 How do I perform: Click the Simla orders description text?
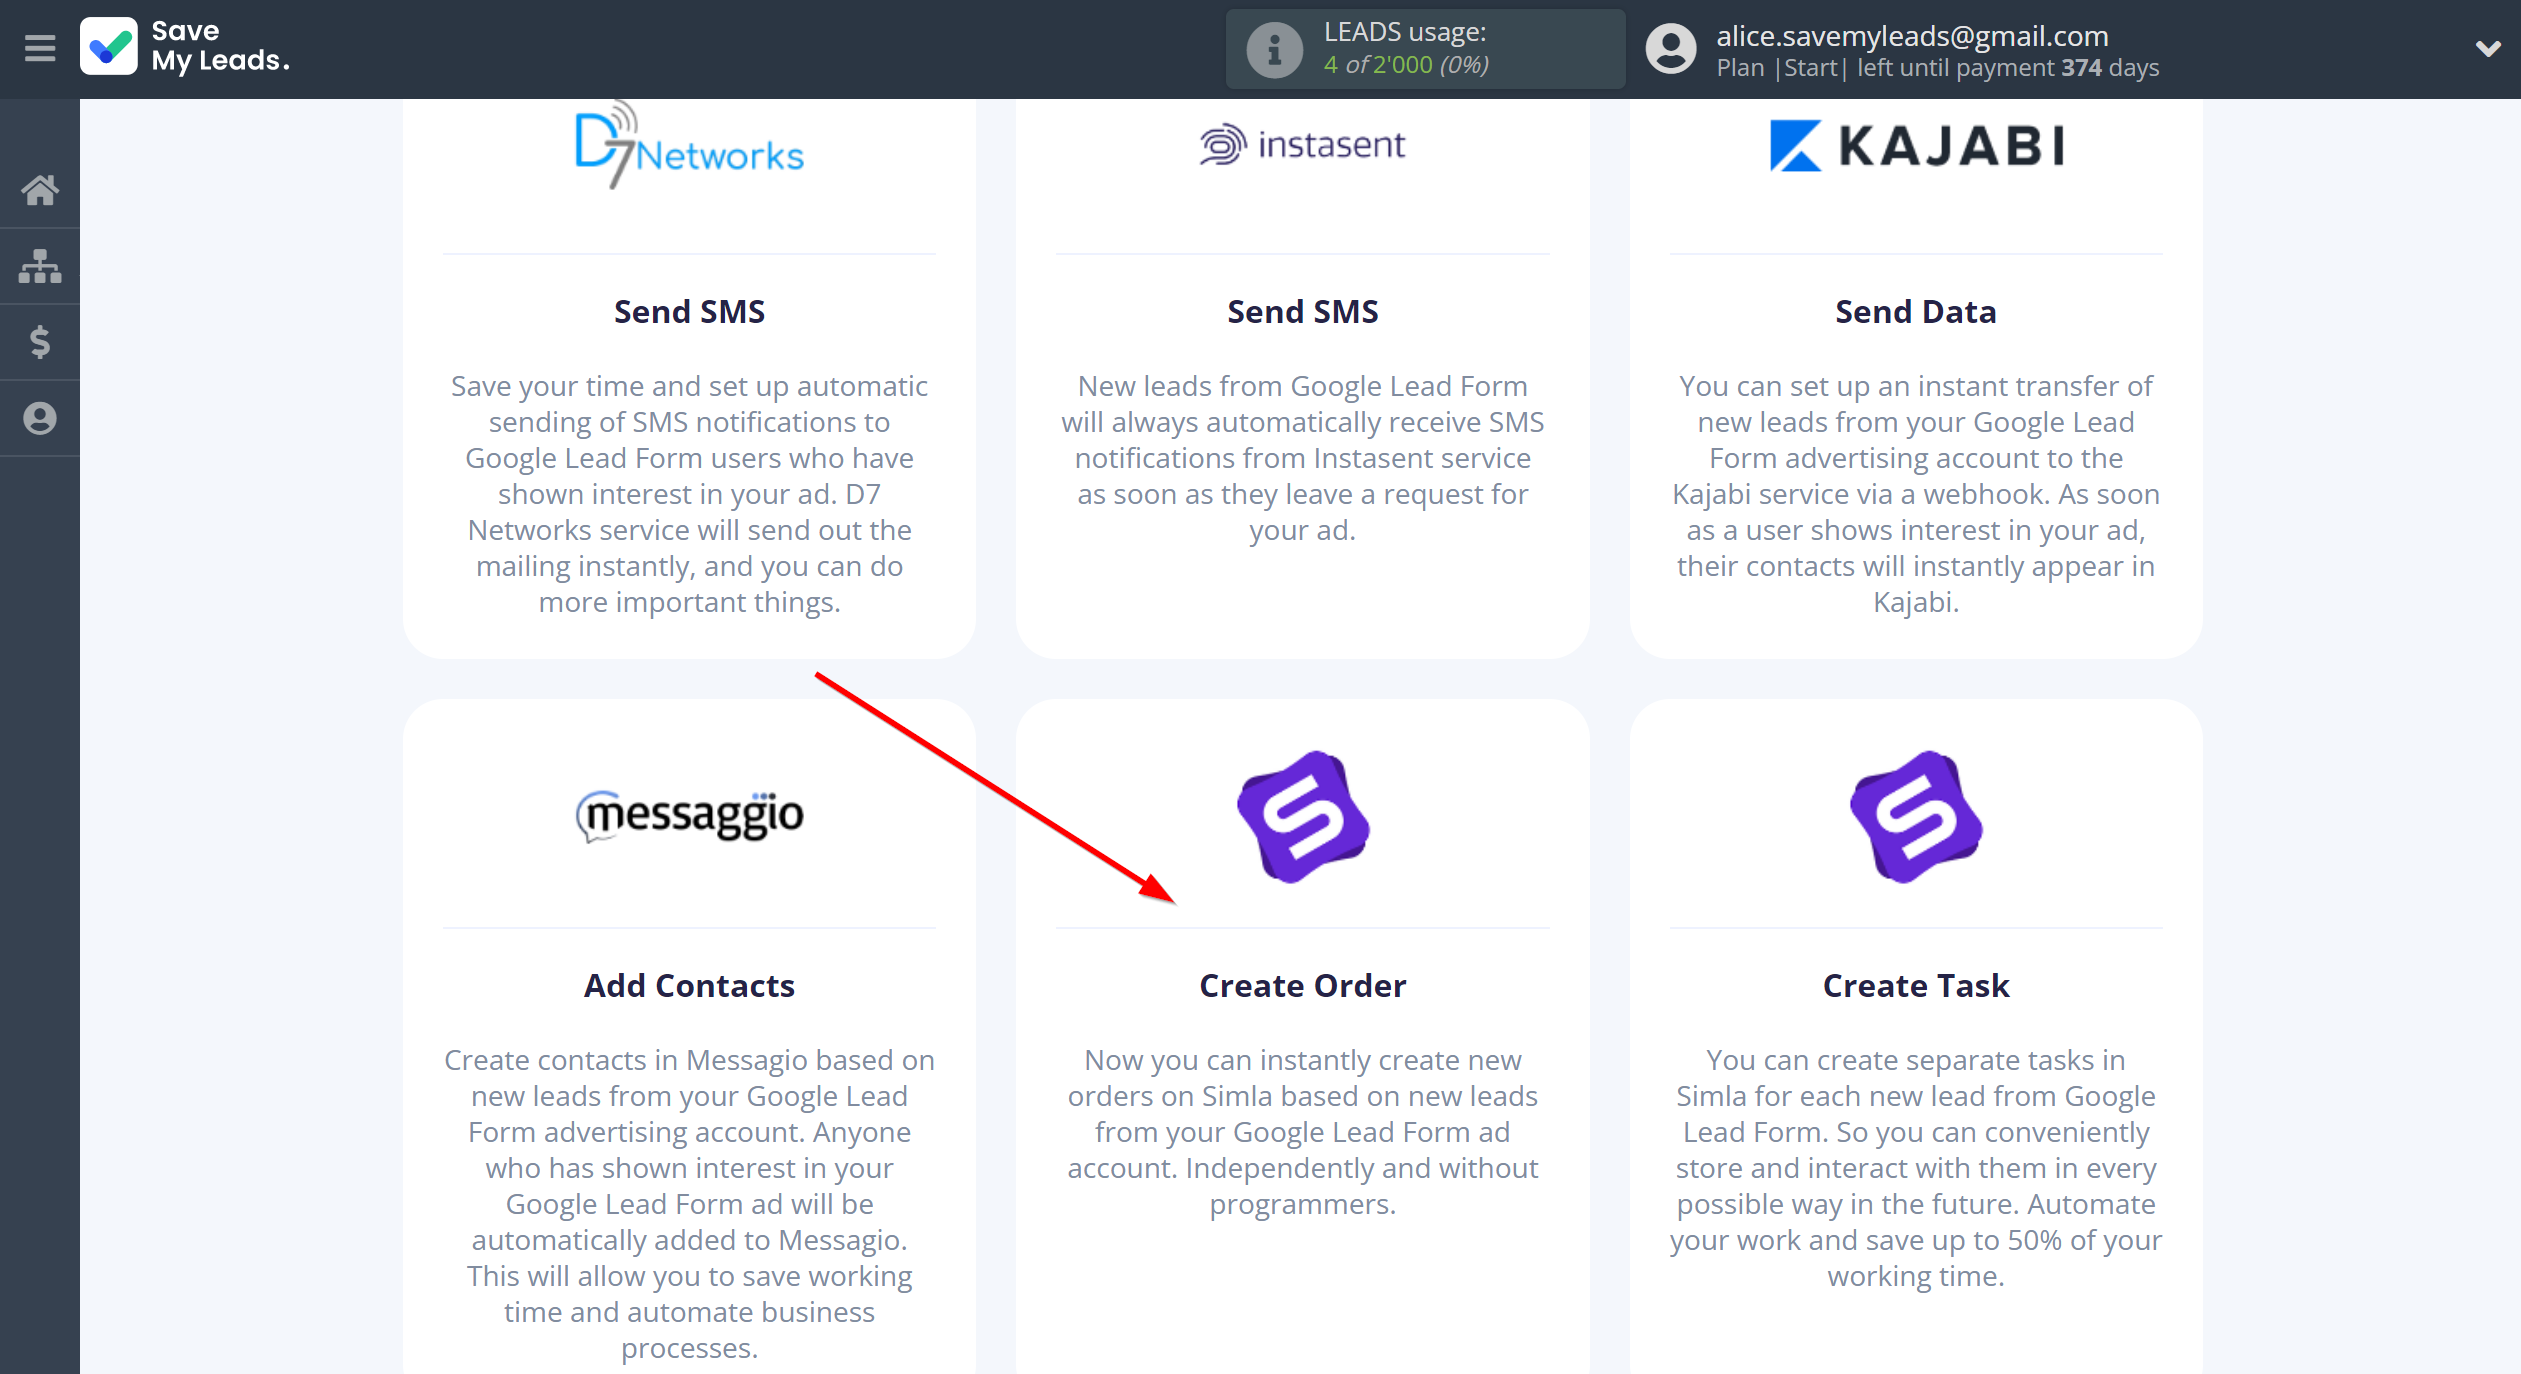click(1302, 1132)
